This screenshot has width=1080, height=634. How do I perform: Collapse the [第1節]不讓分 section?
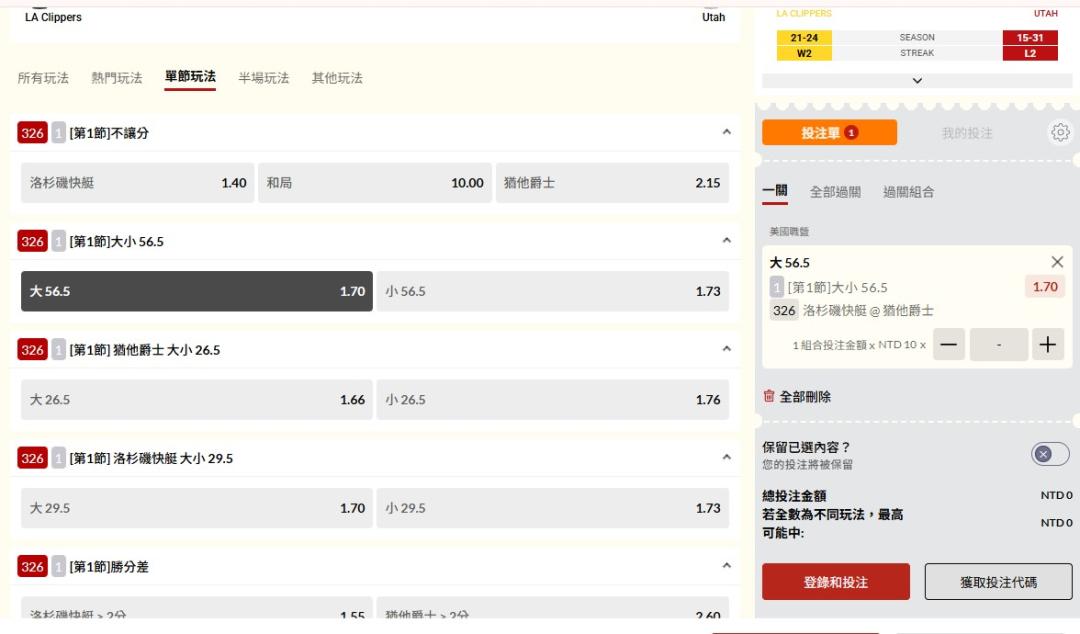(x=726, y=132)
